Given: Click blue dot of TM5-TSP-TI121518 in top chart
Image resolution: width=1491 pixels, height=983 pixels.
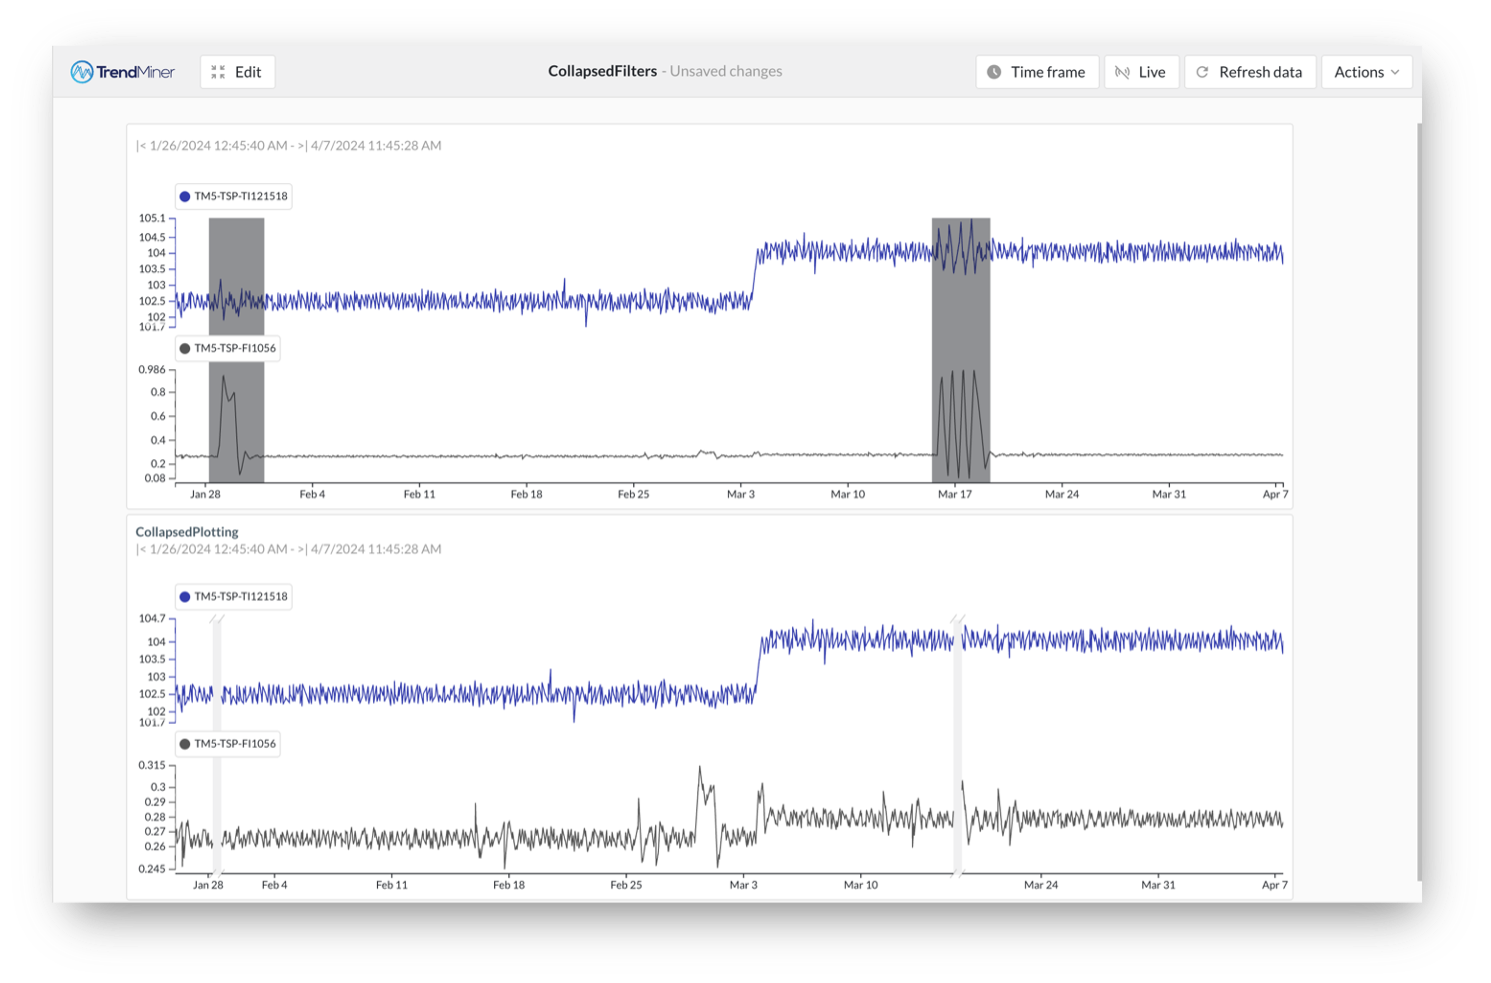Looking at the screenshot, I should (x=185, y=197).
